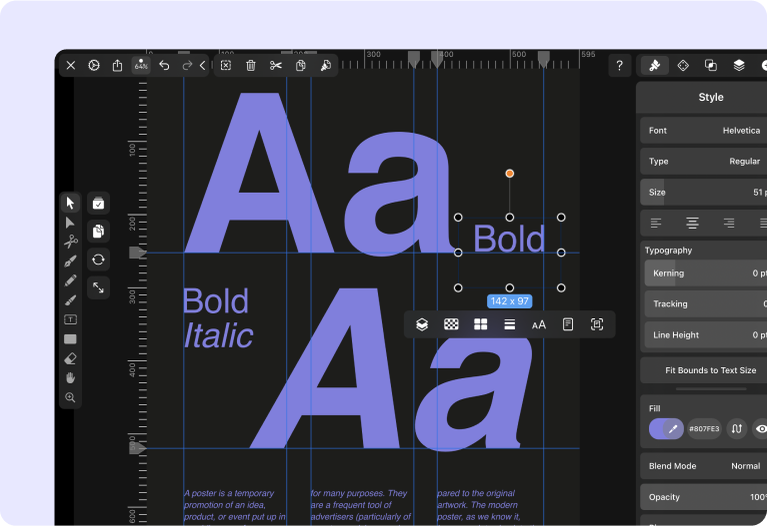
Task: Open the Arrange tab diamond icon
Action: click(683, 66)
